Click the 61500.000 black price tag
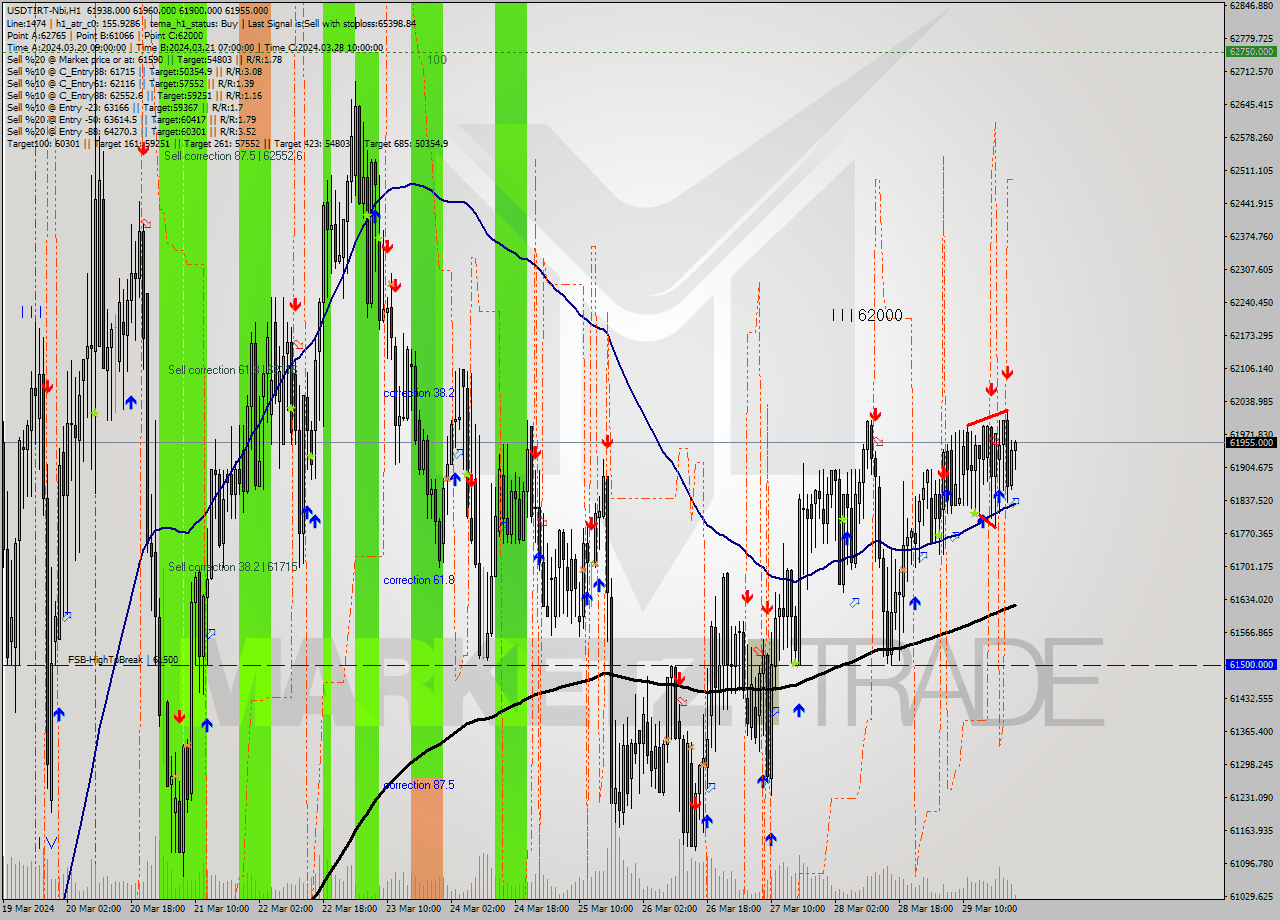This screenshot has width=1280, height=920. pos(1251,664)
